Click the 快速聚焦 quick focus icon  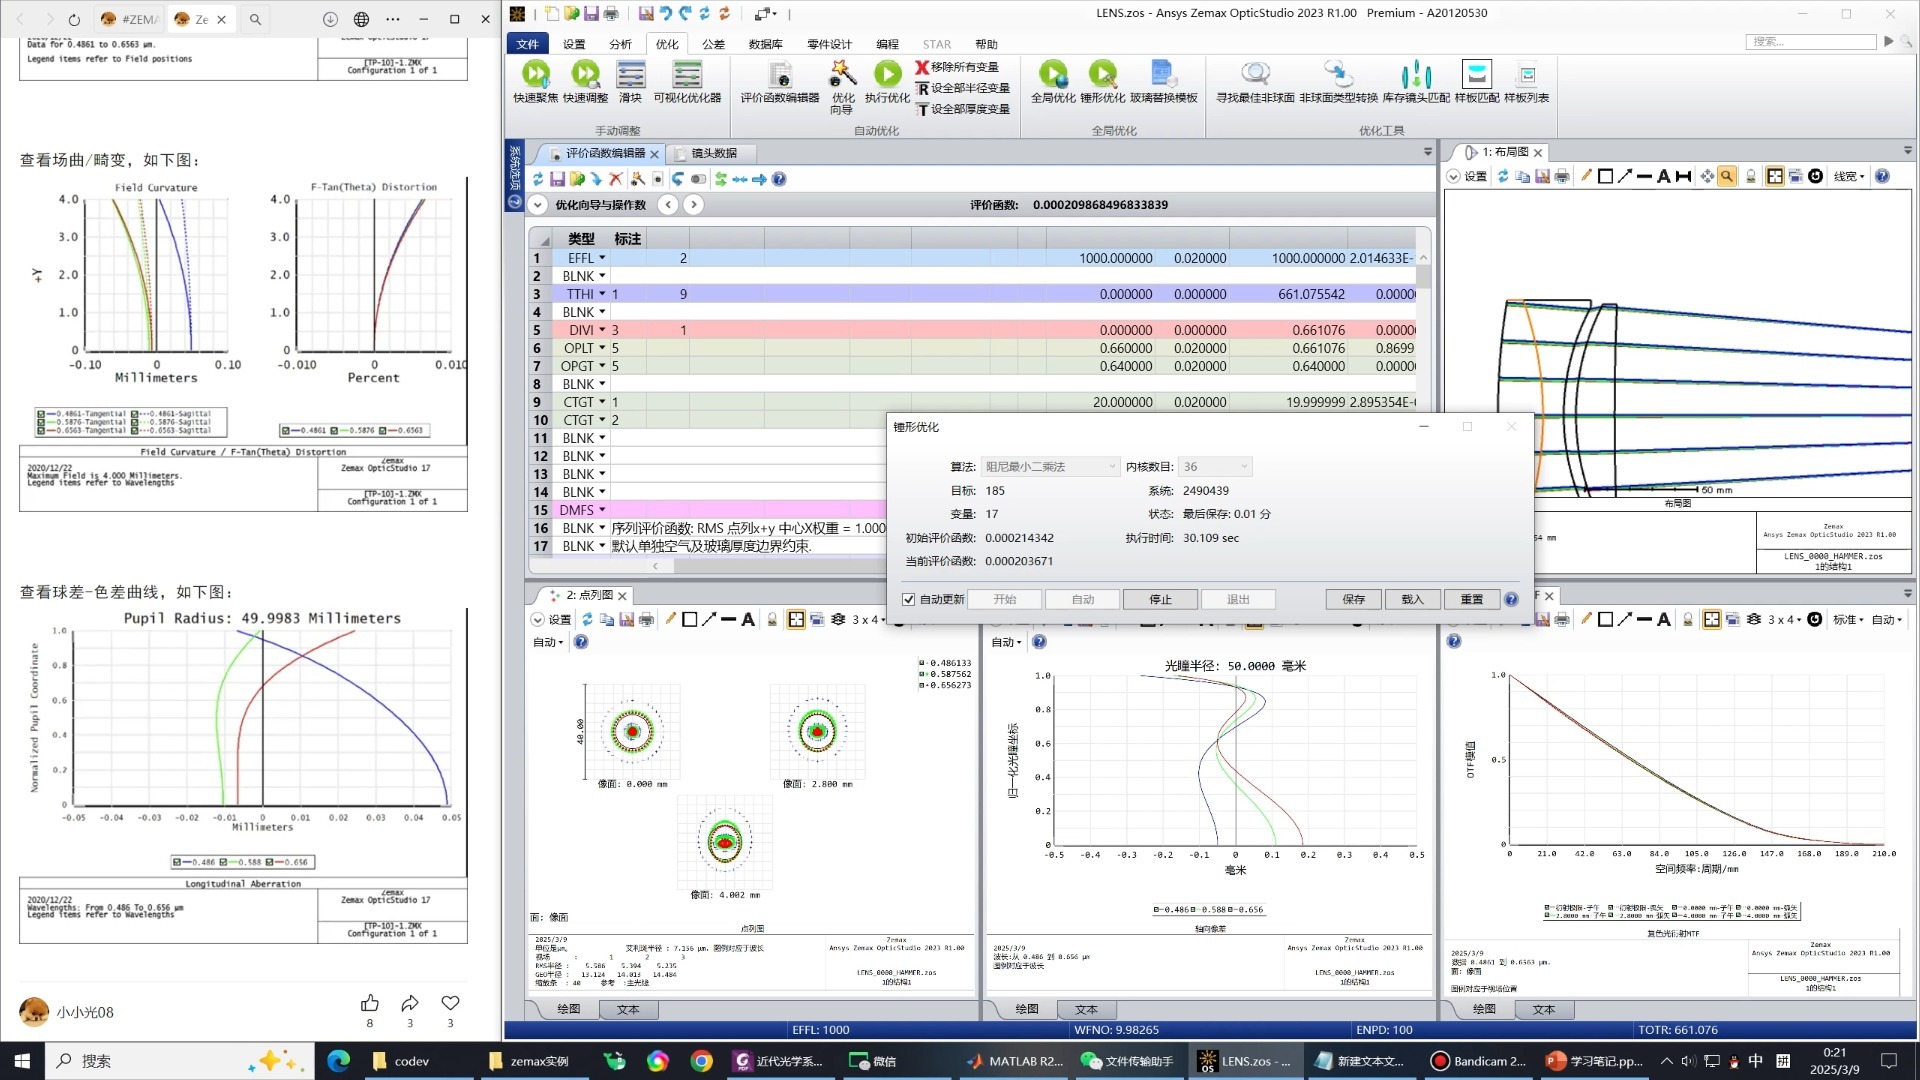(x=535, y=75)
